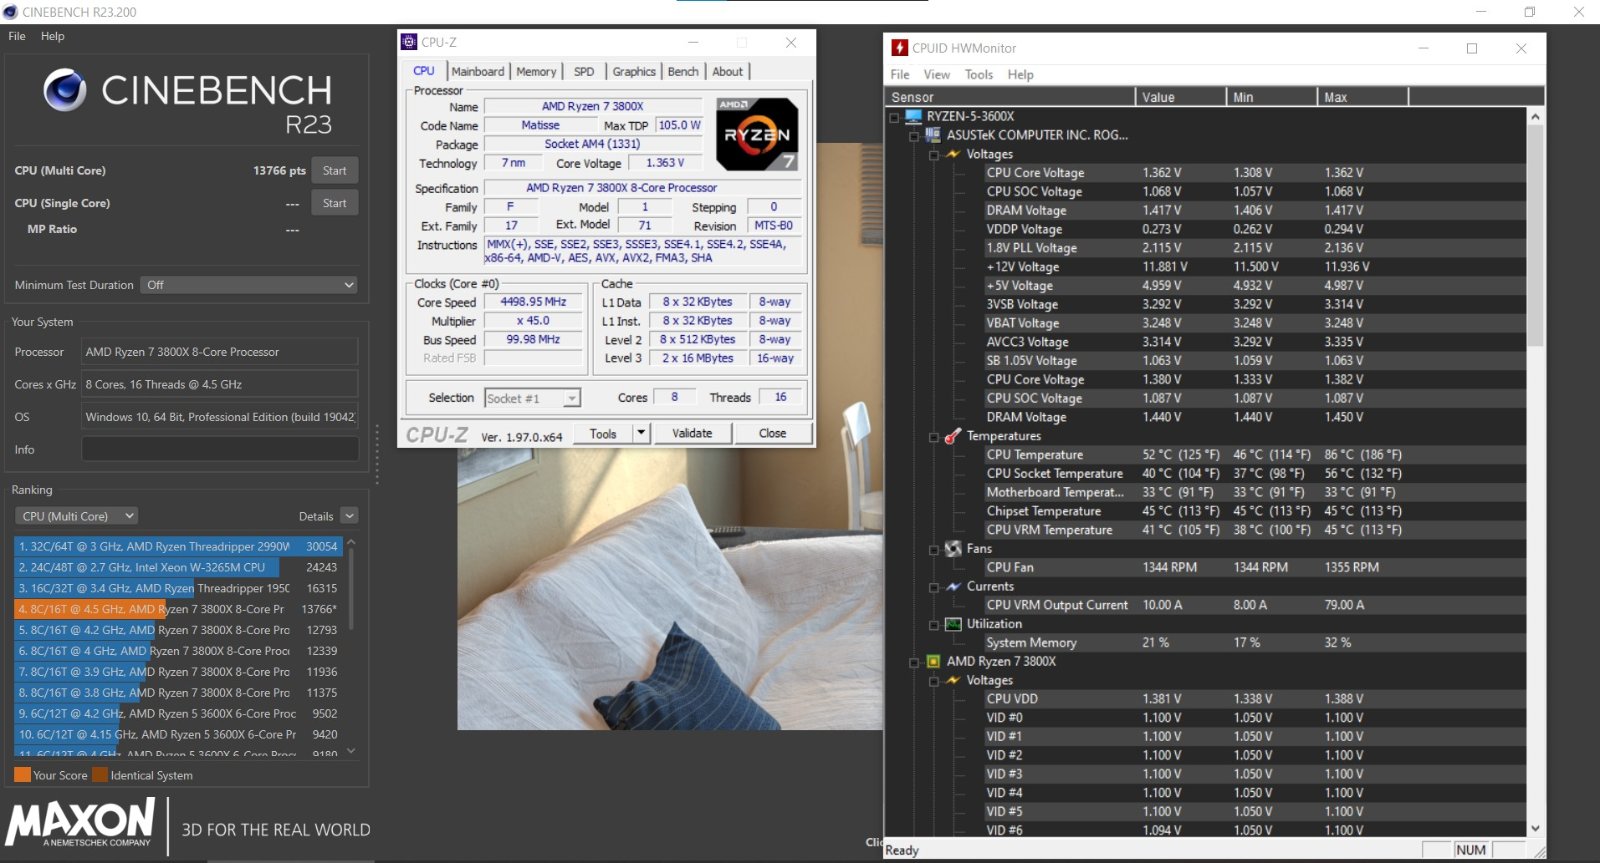Collapse the Temperatures node
The image size is (1600, 863).
pos(934,437)
